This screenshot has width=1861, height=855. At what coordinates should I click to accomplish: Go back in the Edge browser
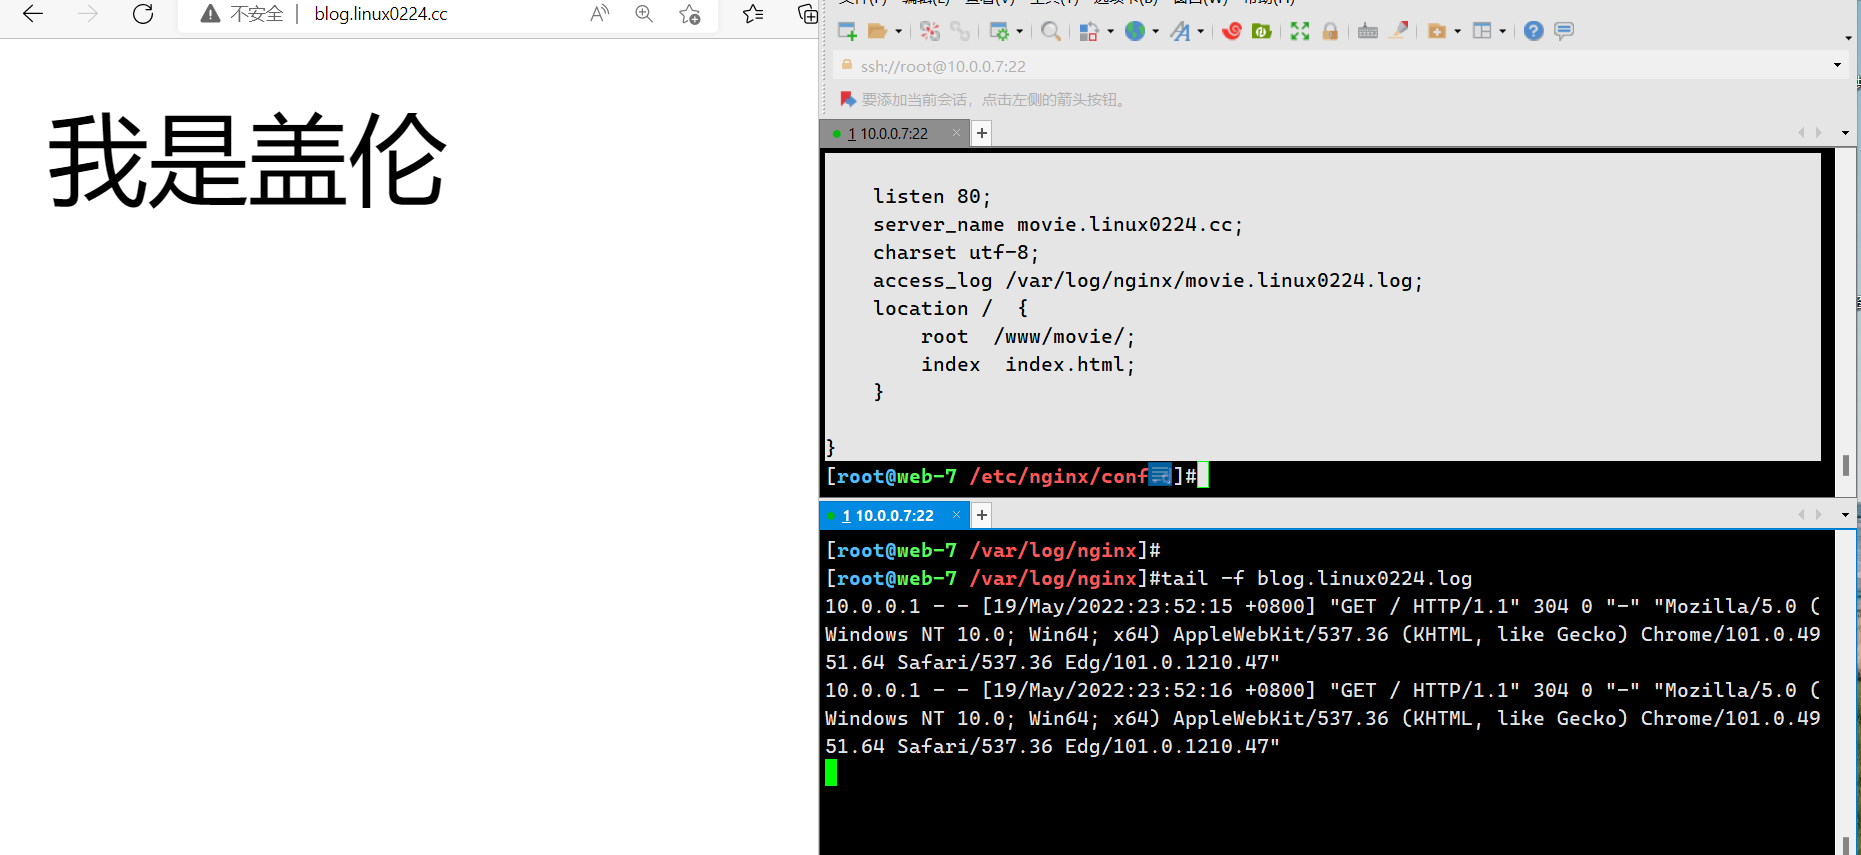(33, 14)
